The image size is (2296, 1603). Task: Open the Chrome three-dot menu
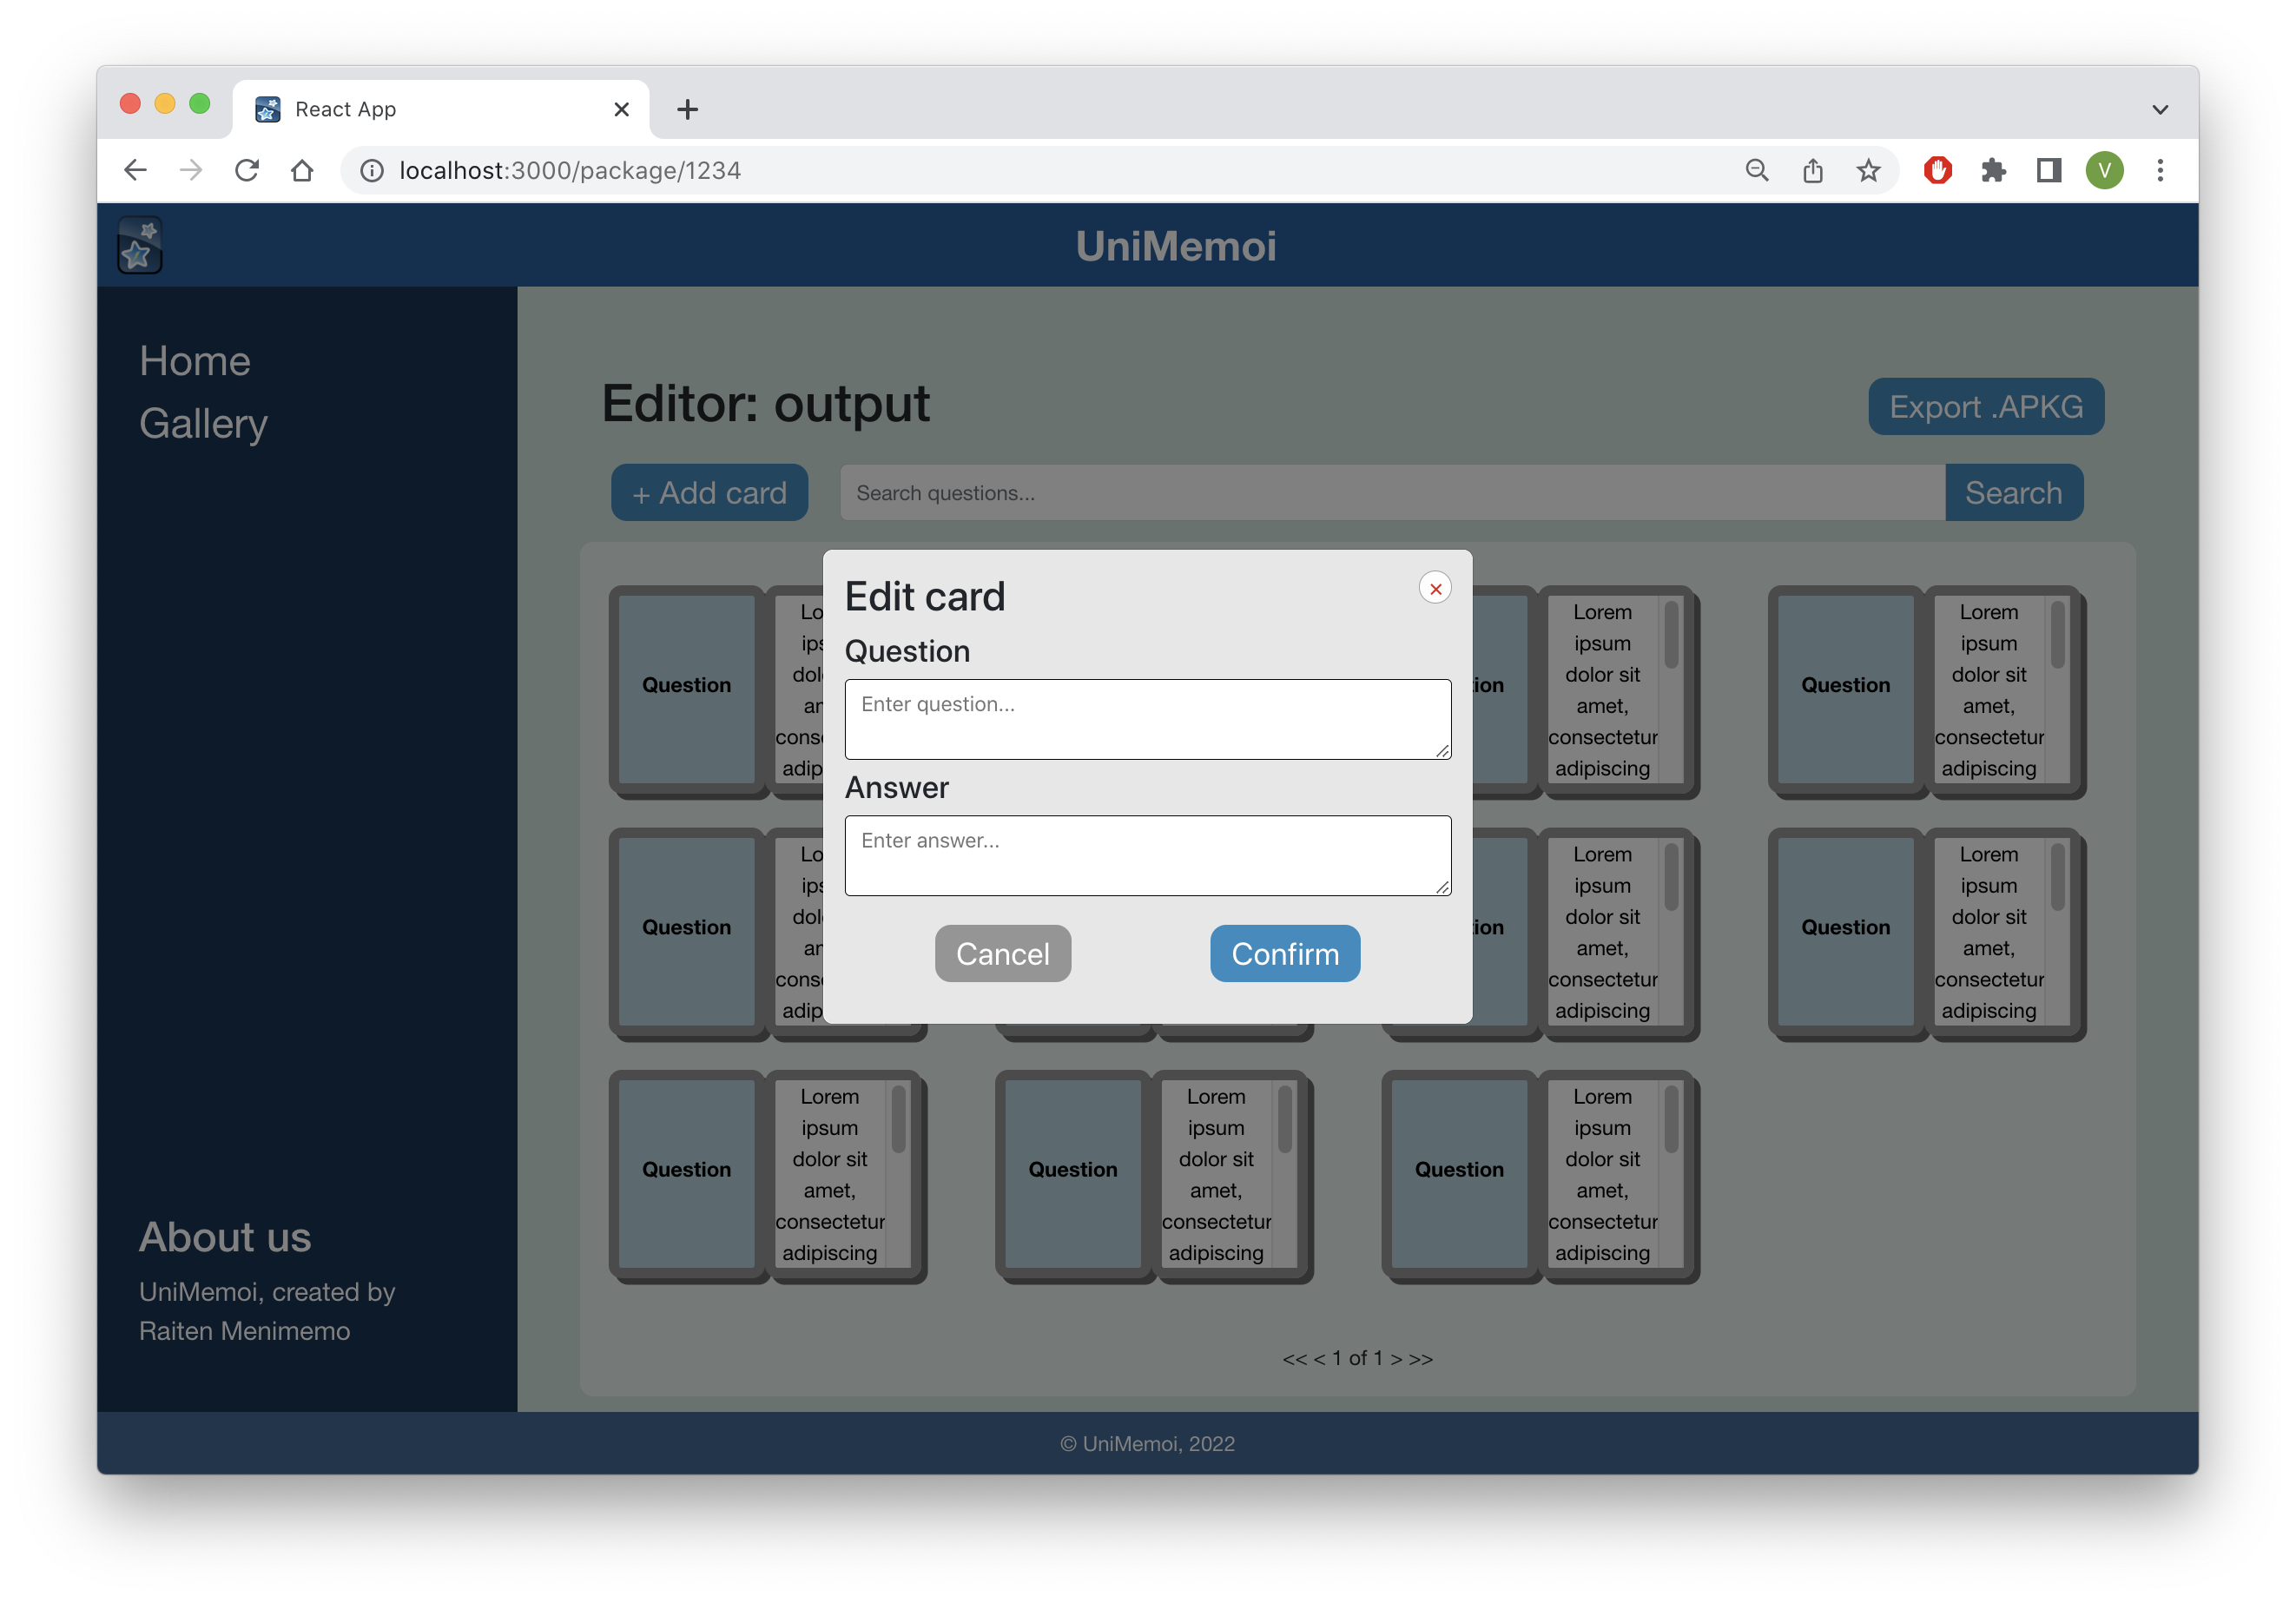tap(2160, 171)
